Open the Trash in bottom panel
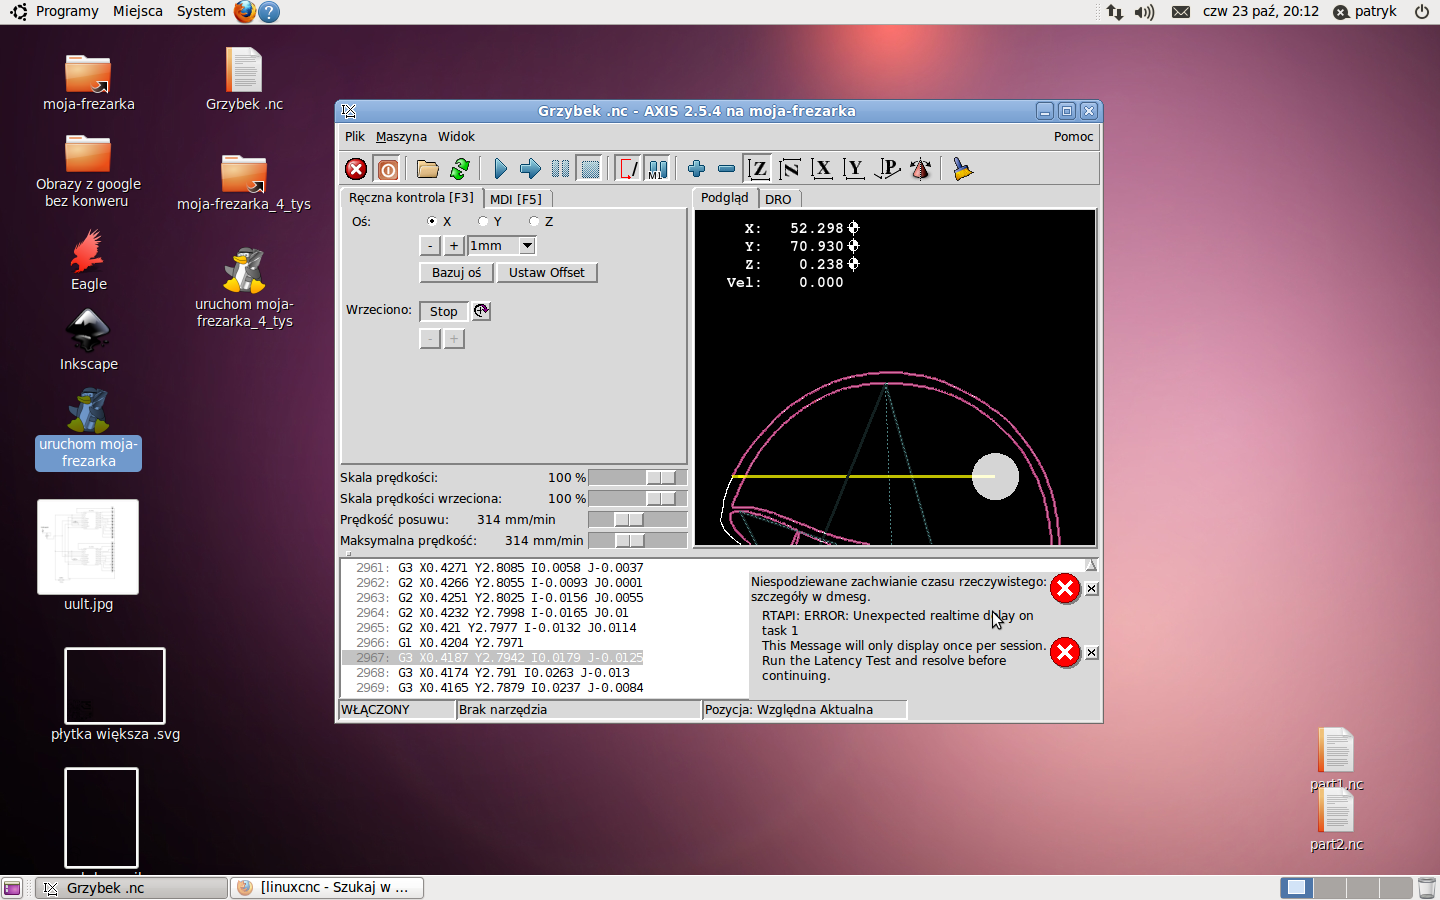 1427,888
